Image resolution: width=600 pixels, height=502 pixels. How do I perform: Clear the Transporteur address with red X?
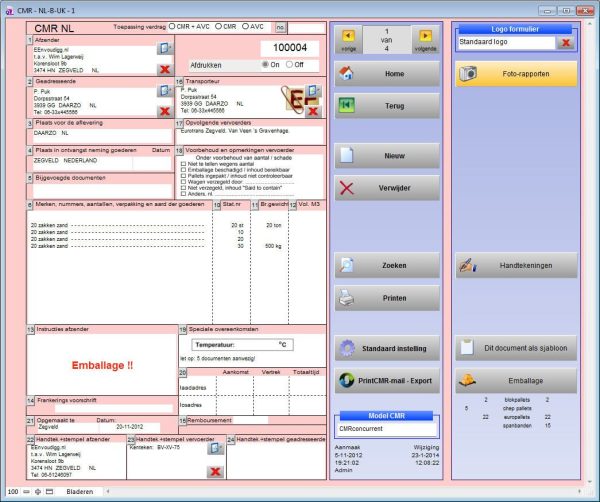313,111
